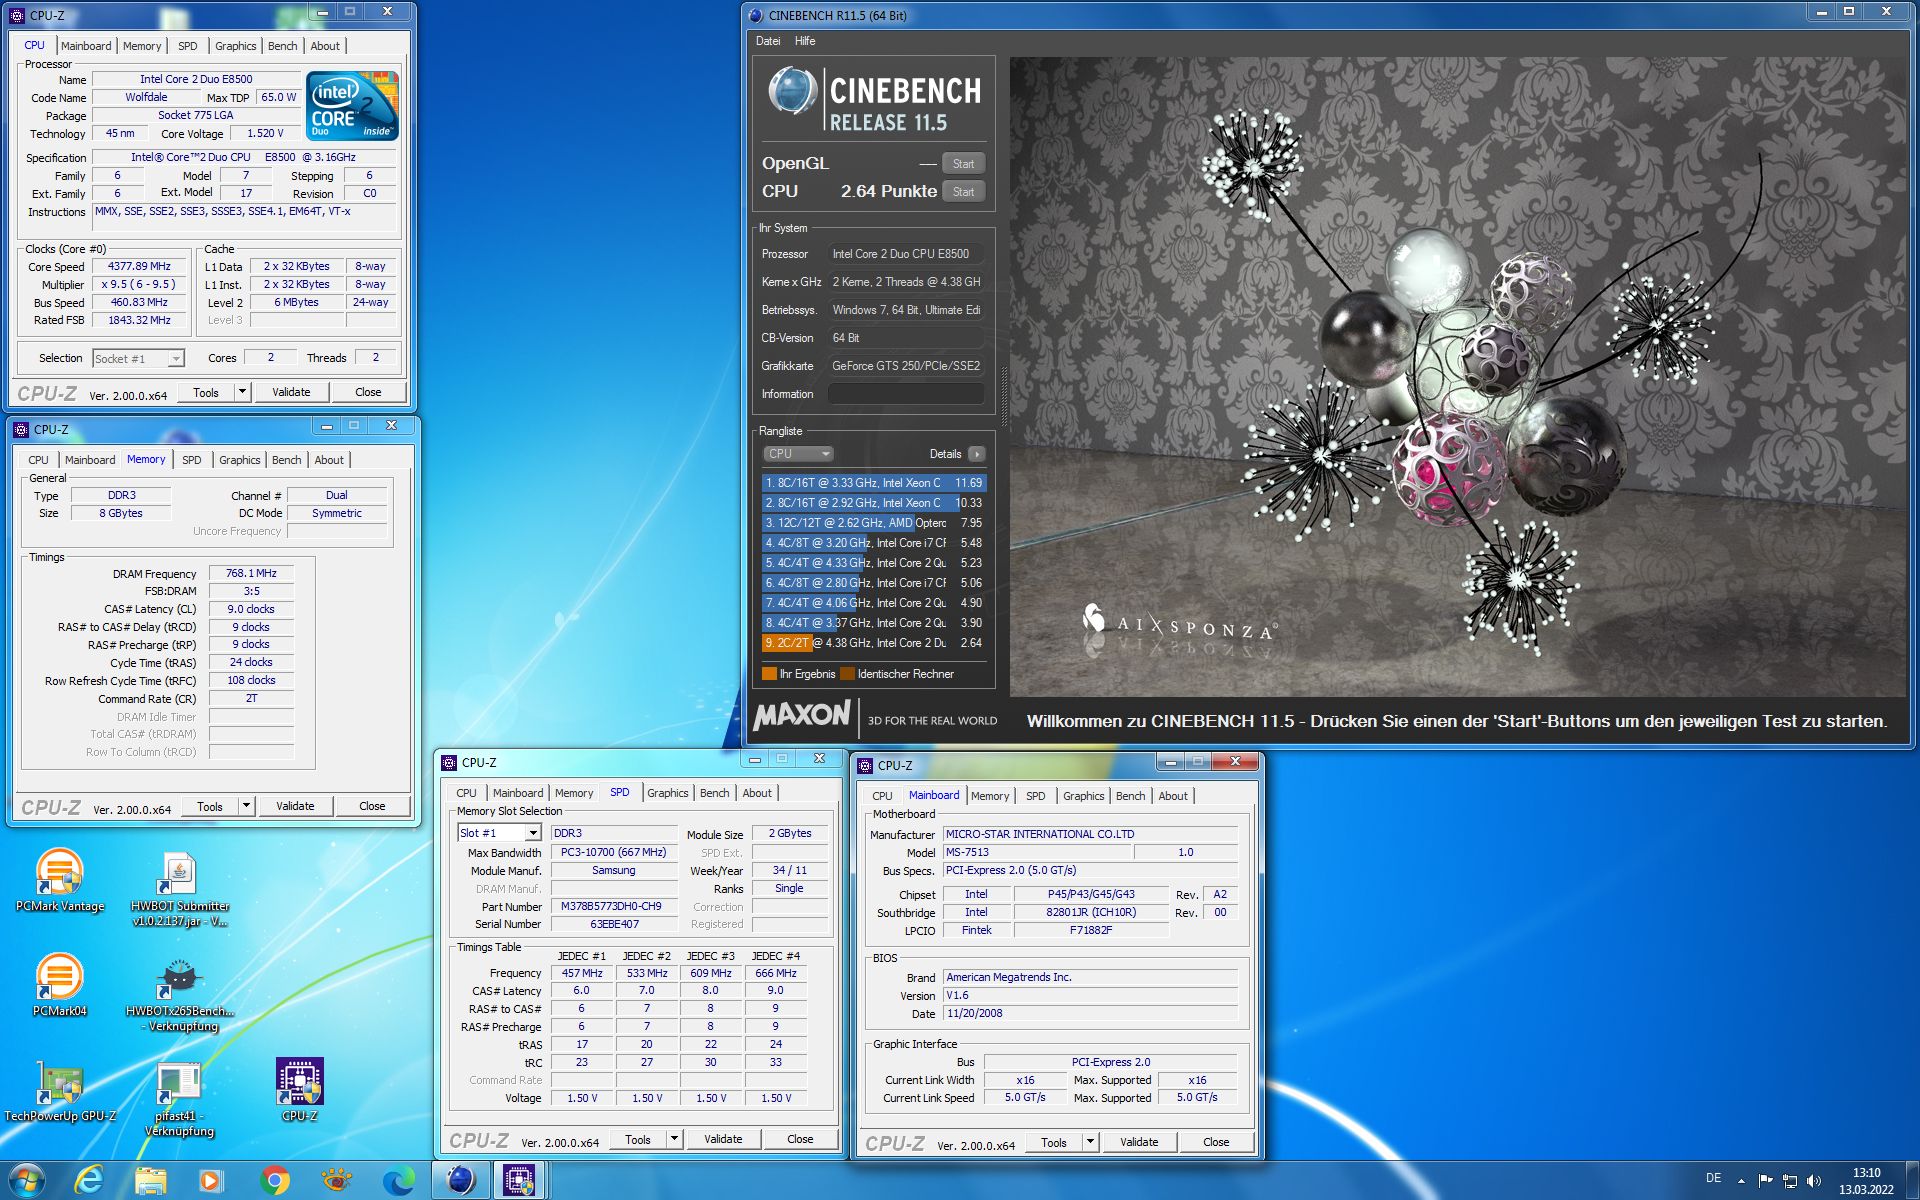
Task: Launch Internet Explorer from taskbar
Action: [89, 1181]
